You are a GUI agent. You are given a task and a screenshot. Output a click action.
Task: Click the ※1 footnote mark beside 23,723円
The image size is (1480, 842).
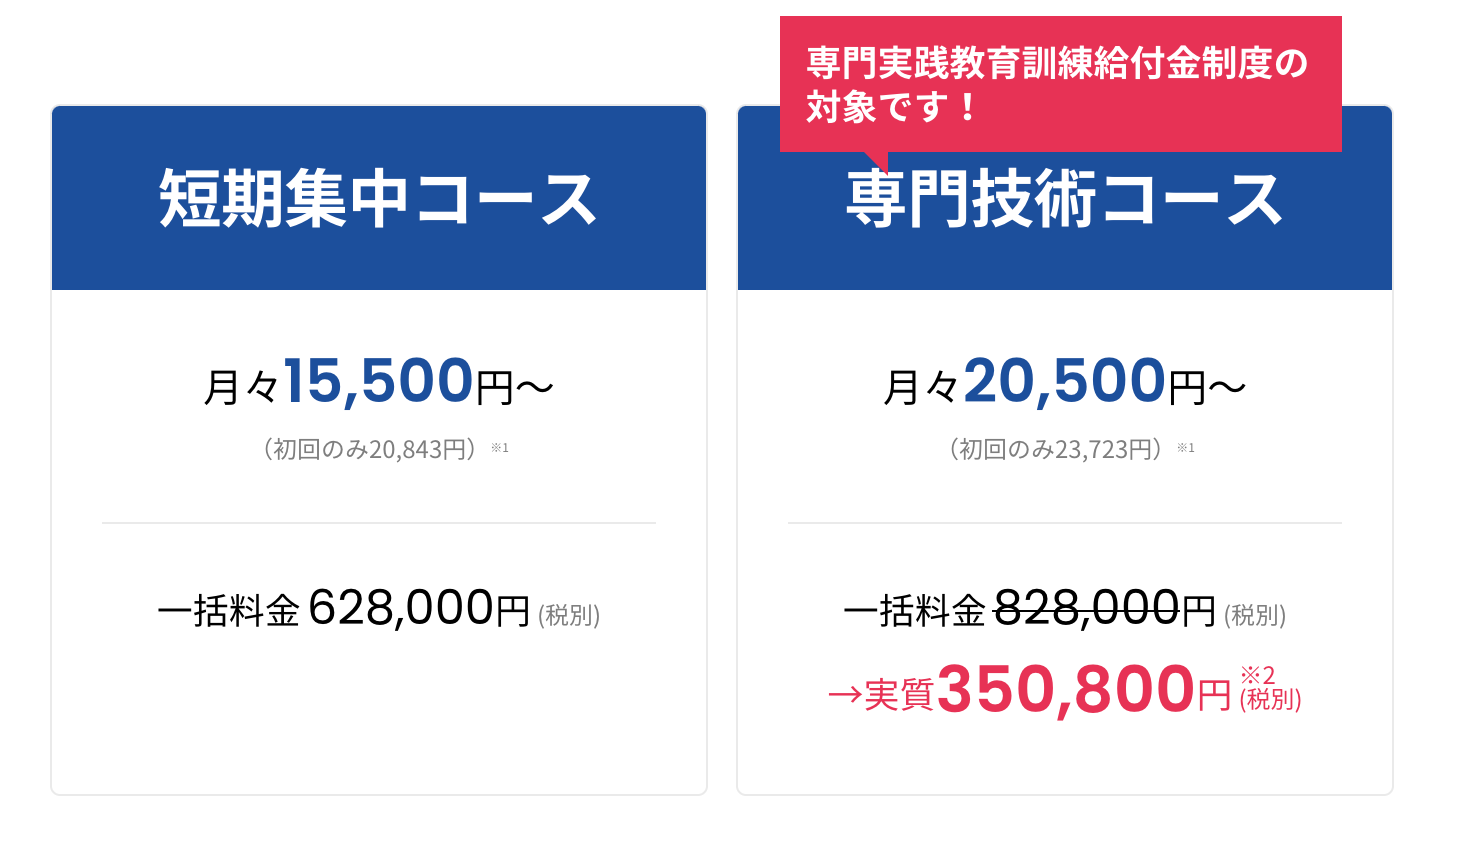coord(1186,448)
